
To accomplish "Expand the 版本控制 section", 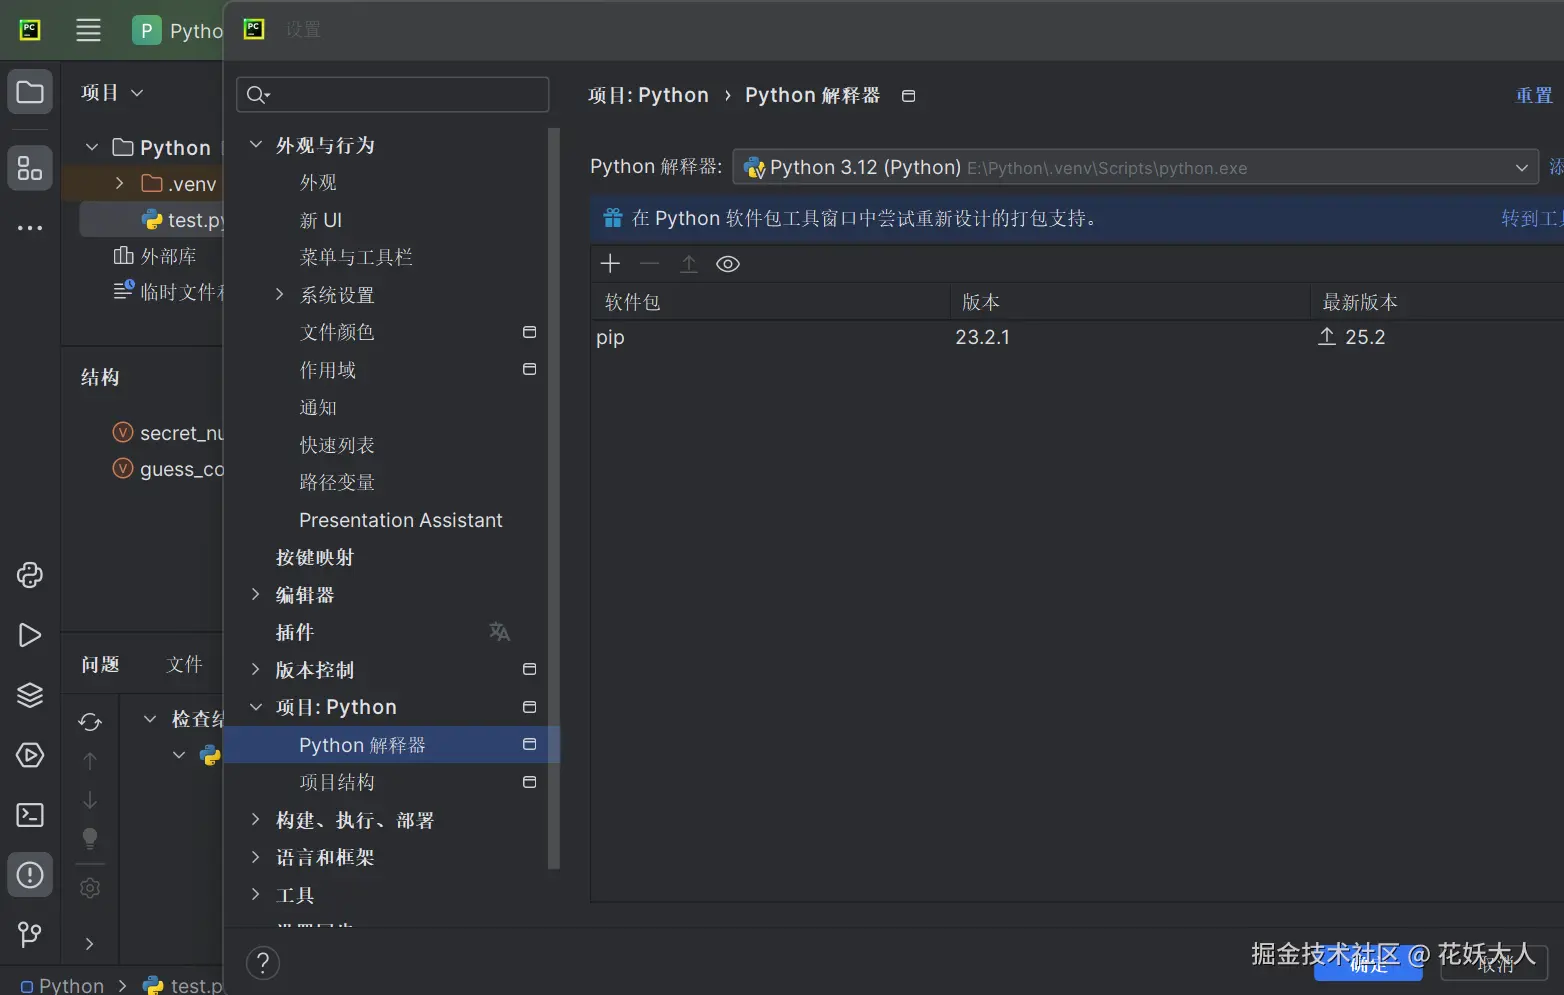I will coord(256,670).
